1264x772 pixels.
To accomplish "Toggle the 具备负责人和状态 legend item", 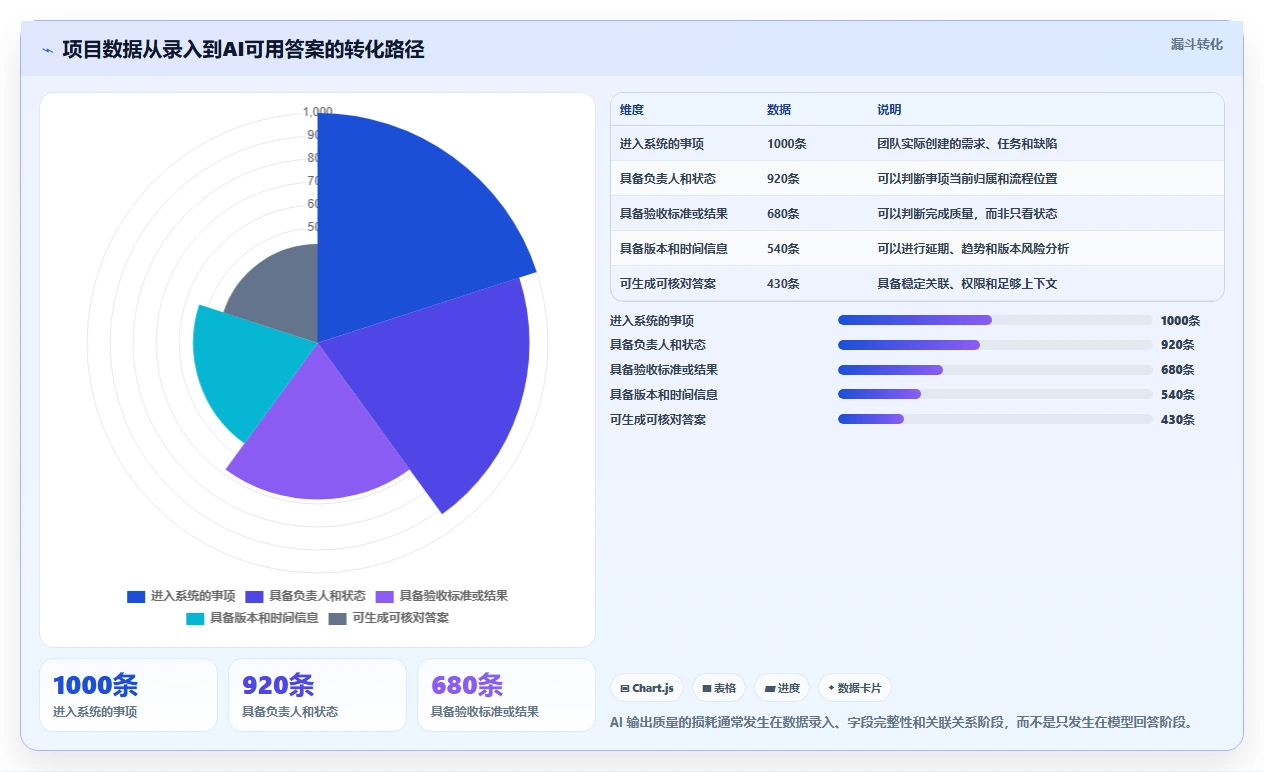I will coord(305,596).
